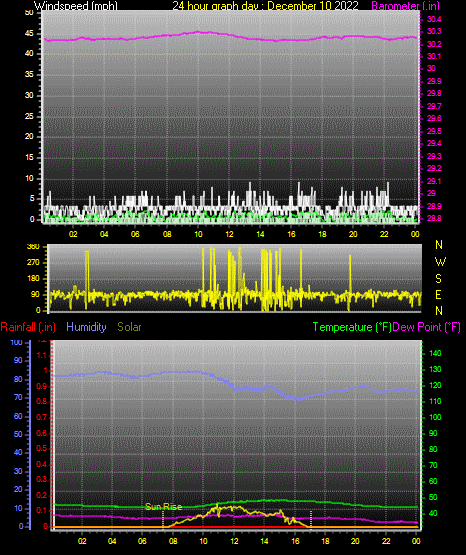
Task: Click the Dew Point (°F) legend label
Action: (427, 327)
